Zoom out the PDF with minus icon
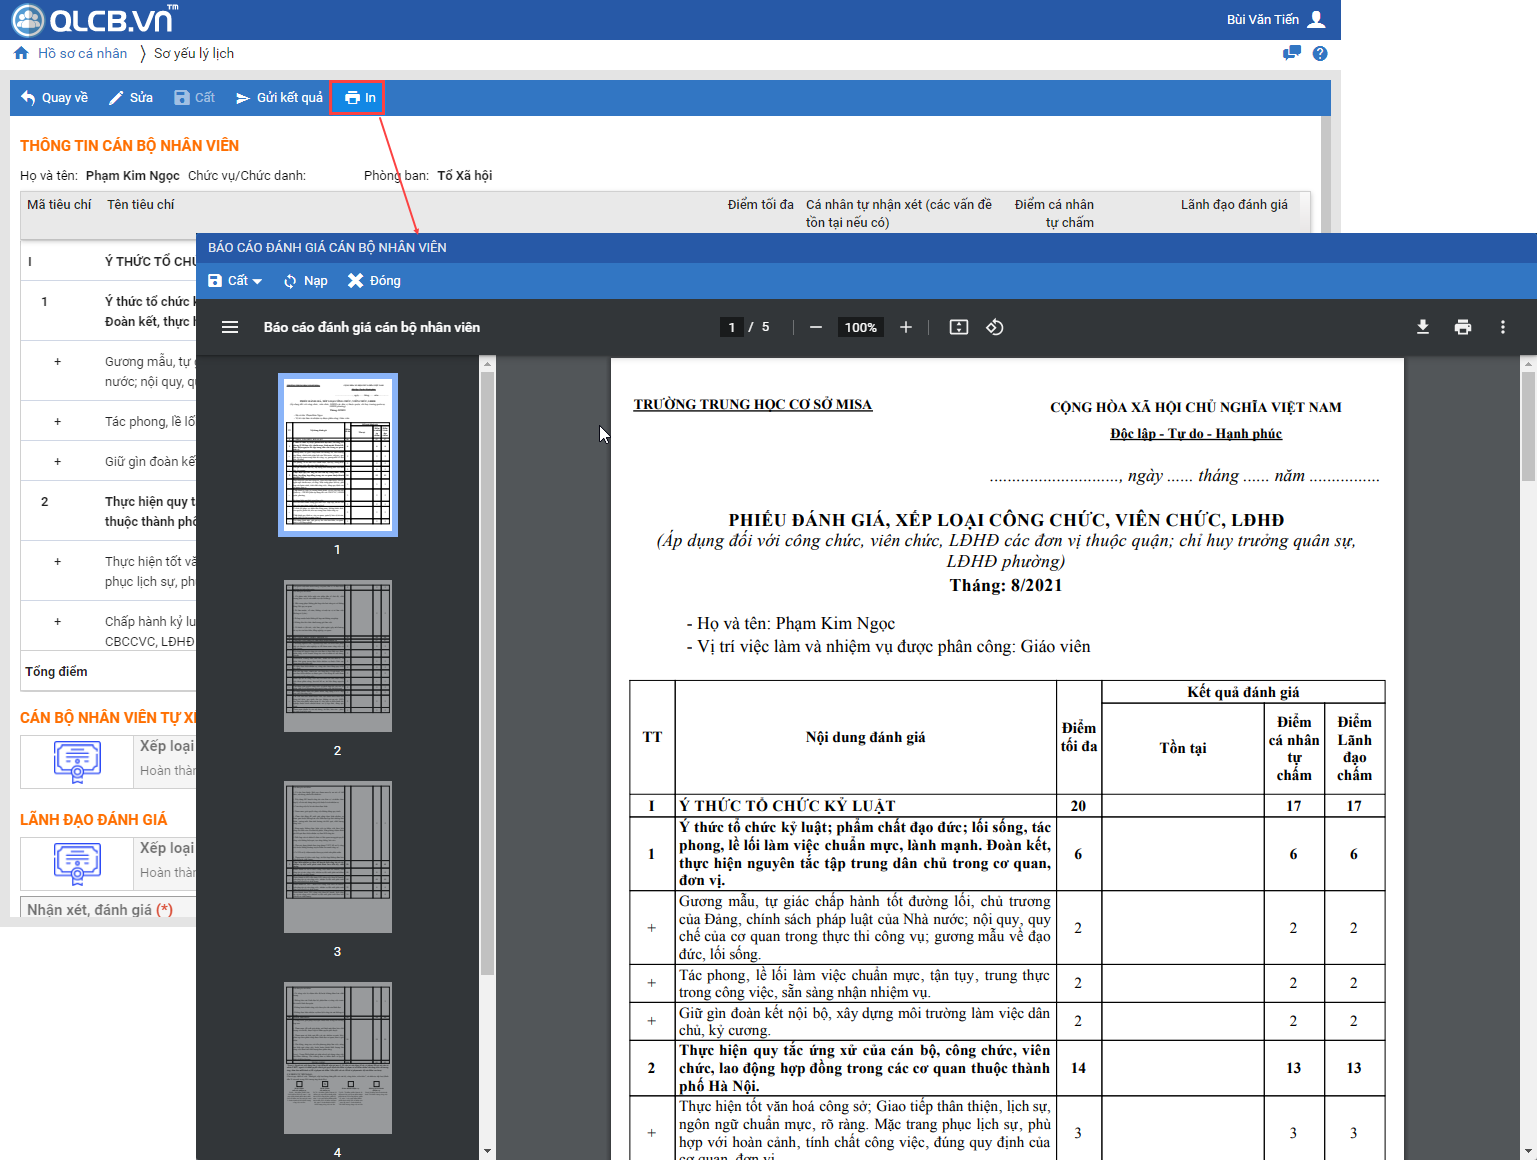The width and height of the screenshot is (1537, 1160). tap(816, 327)
